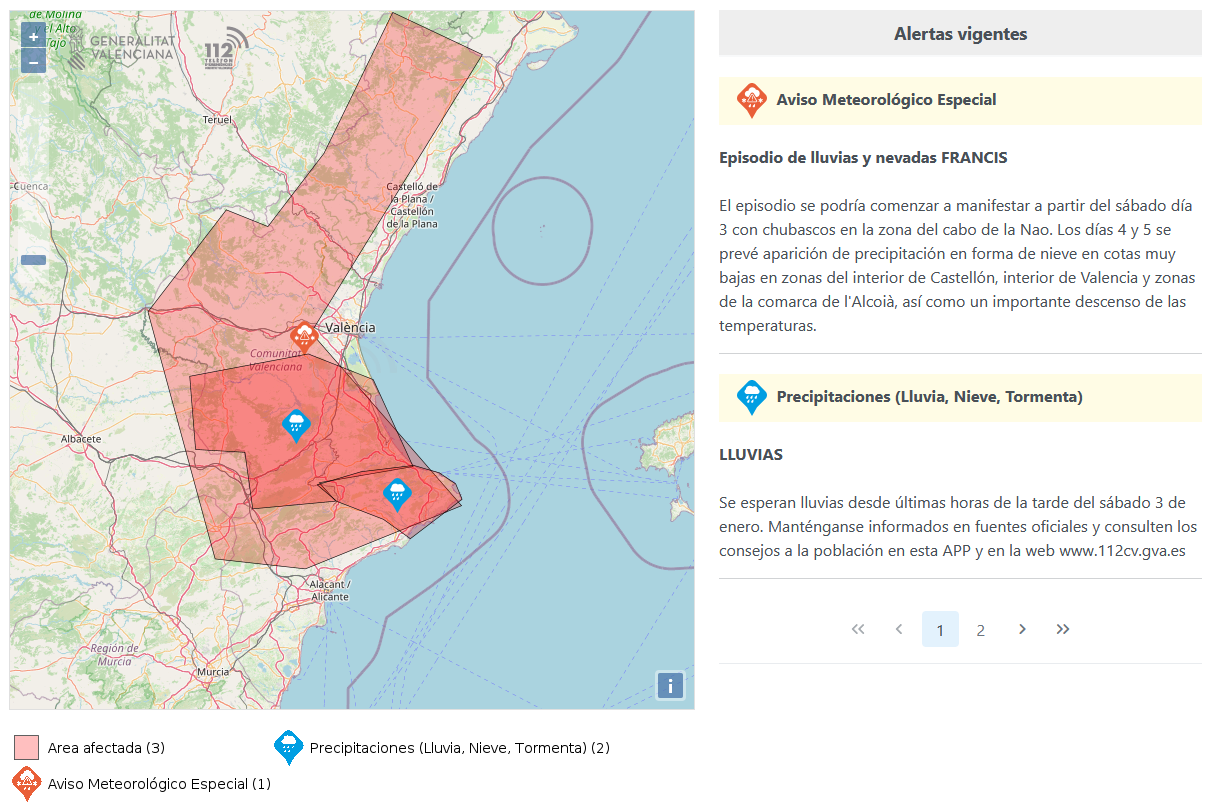Screen dimensions: 1221x804
Task: Click the map zoom out minus button
Action: pyautogui.click(x=33, y=62)
